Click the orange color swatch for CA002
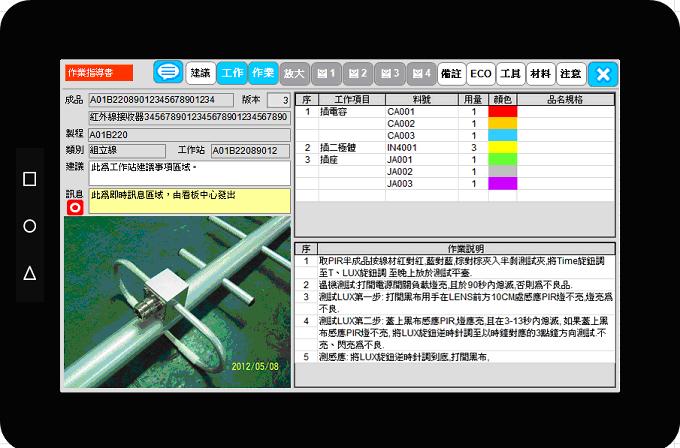The width and height of the screenshot is (680, 448). tap(503, 124)
